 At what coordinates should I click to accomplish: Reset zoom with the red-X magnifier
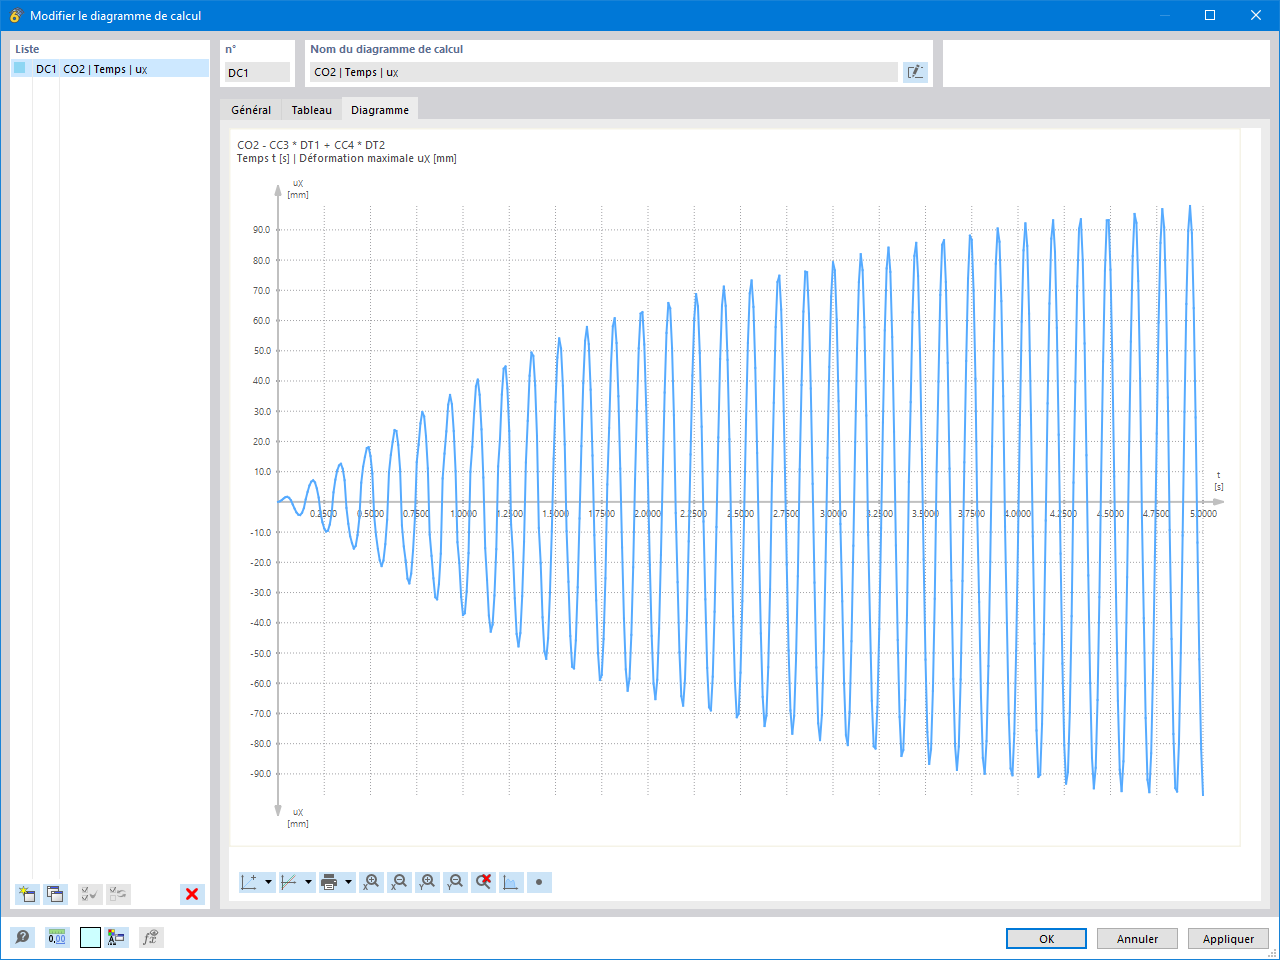click(x=483, y=882)
